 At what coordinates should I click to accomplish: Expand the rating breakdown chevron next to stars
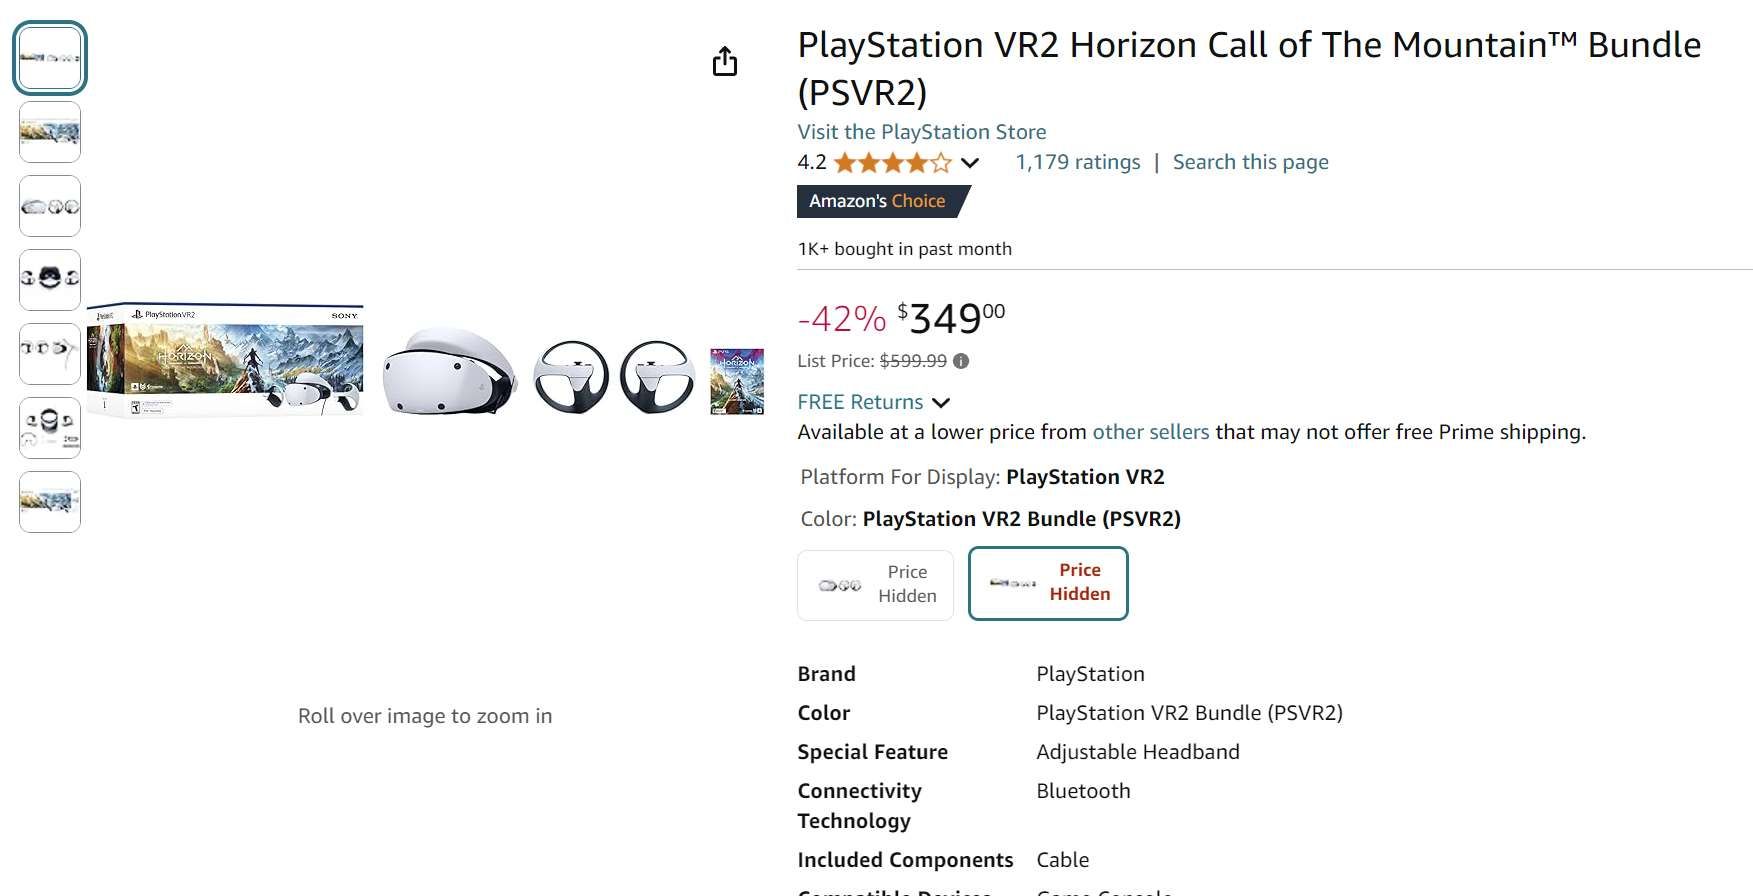click(x=970, y=163)
